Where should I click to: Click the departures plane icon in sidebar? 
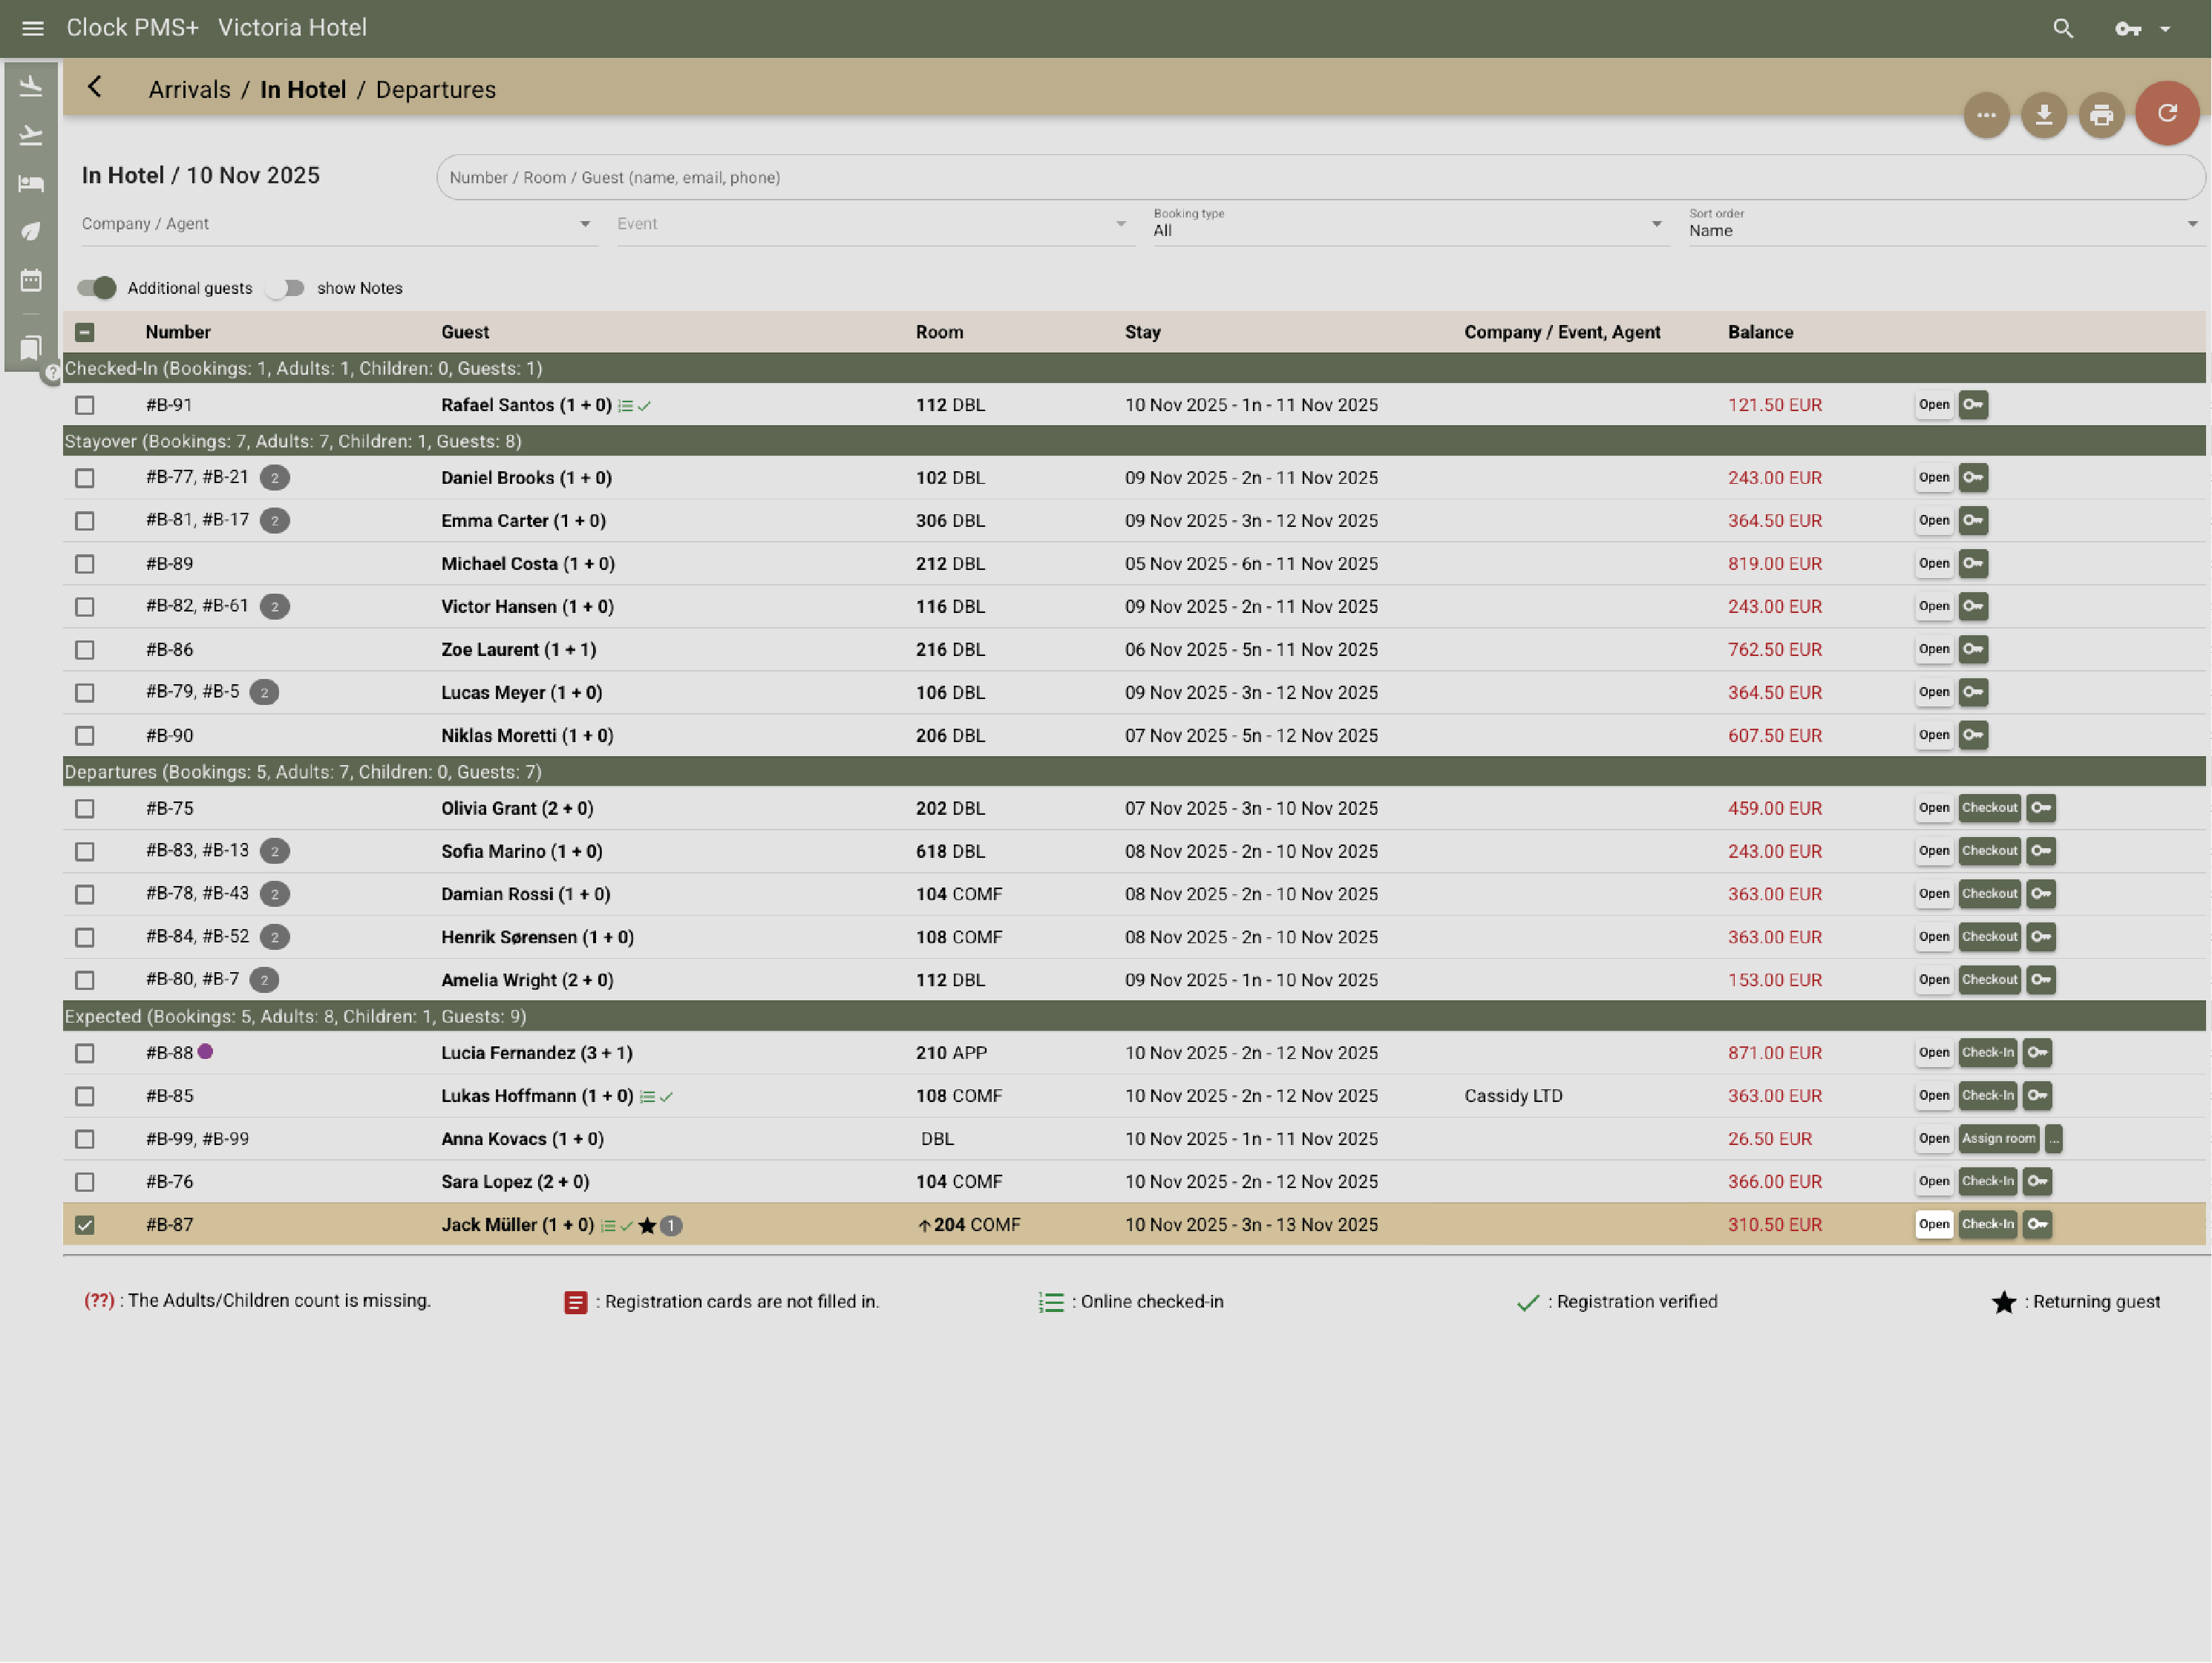coord(31,135)
